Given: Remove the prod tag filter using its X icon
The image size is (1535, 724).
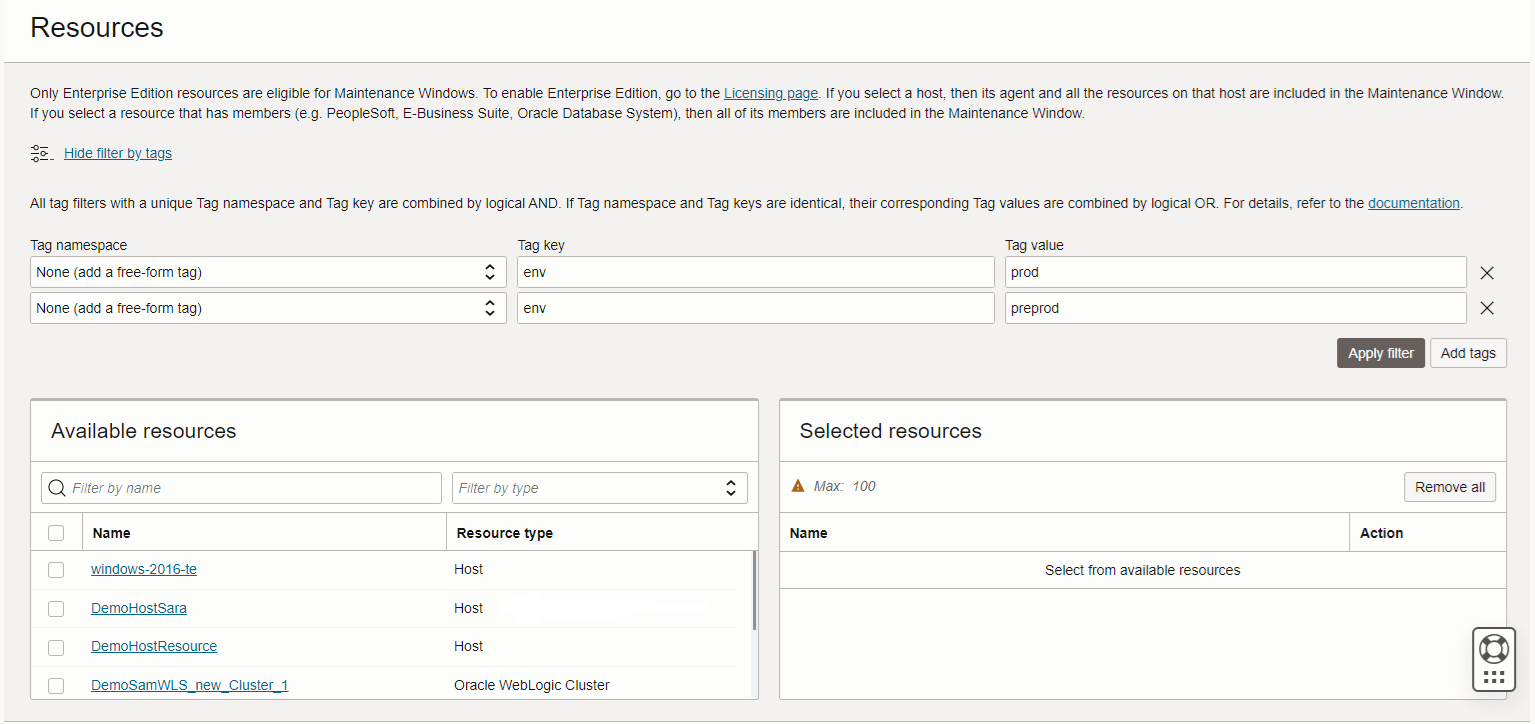Looking at the screenshot, I should (1486, 272).
